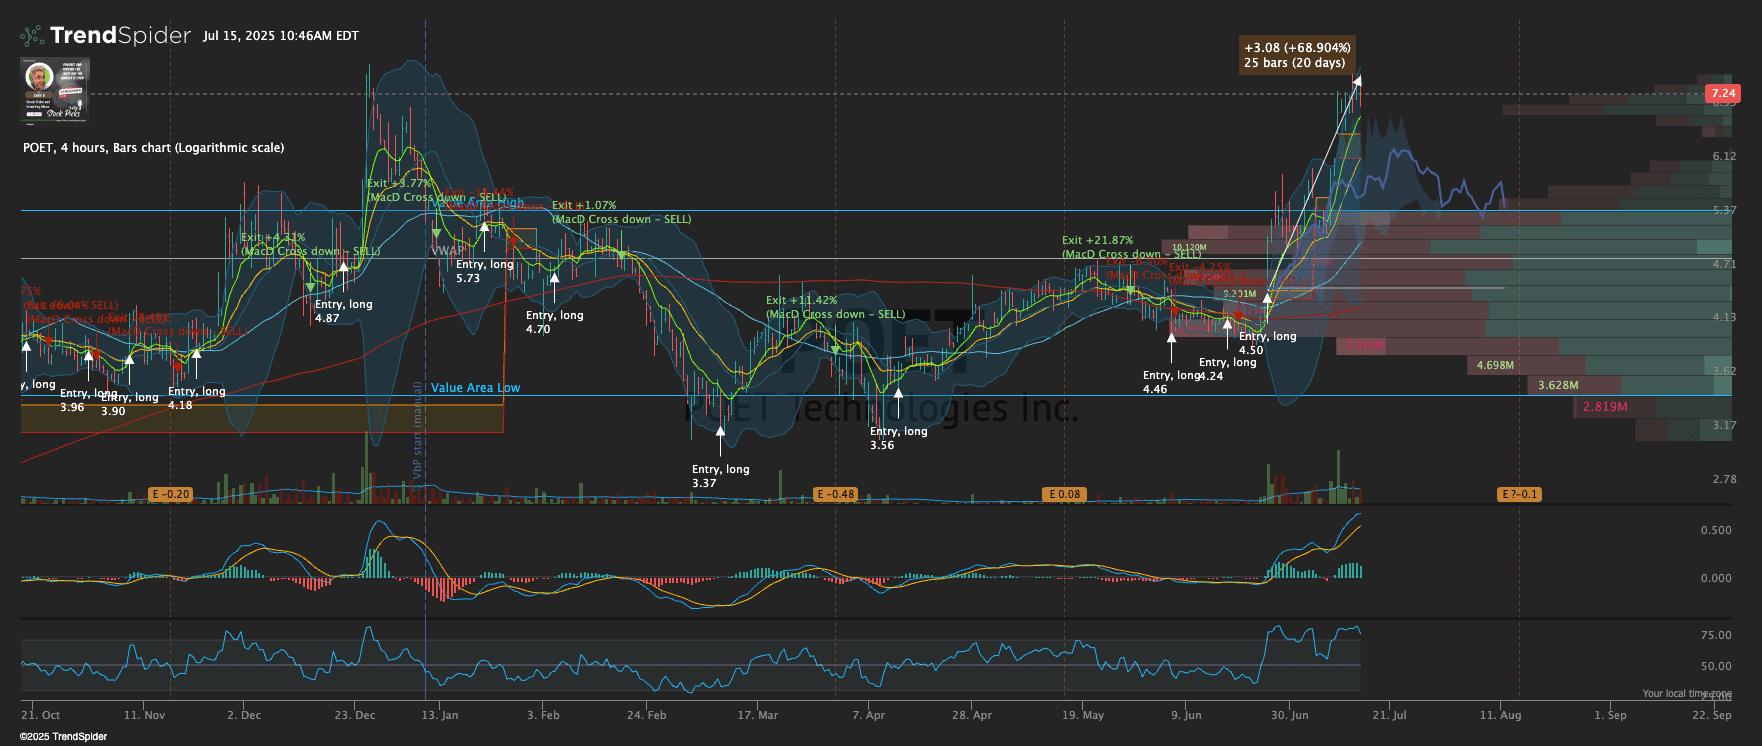This screenshot has height=746, width=1762.
Task: Click the 2.78 price axis label
Action: (x=1724, y=480)
